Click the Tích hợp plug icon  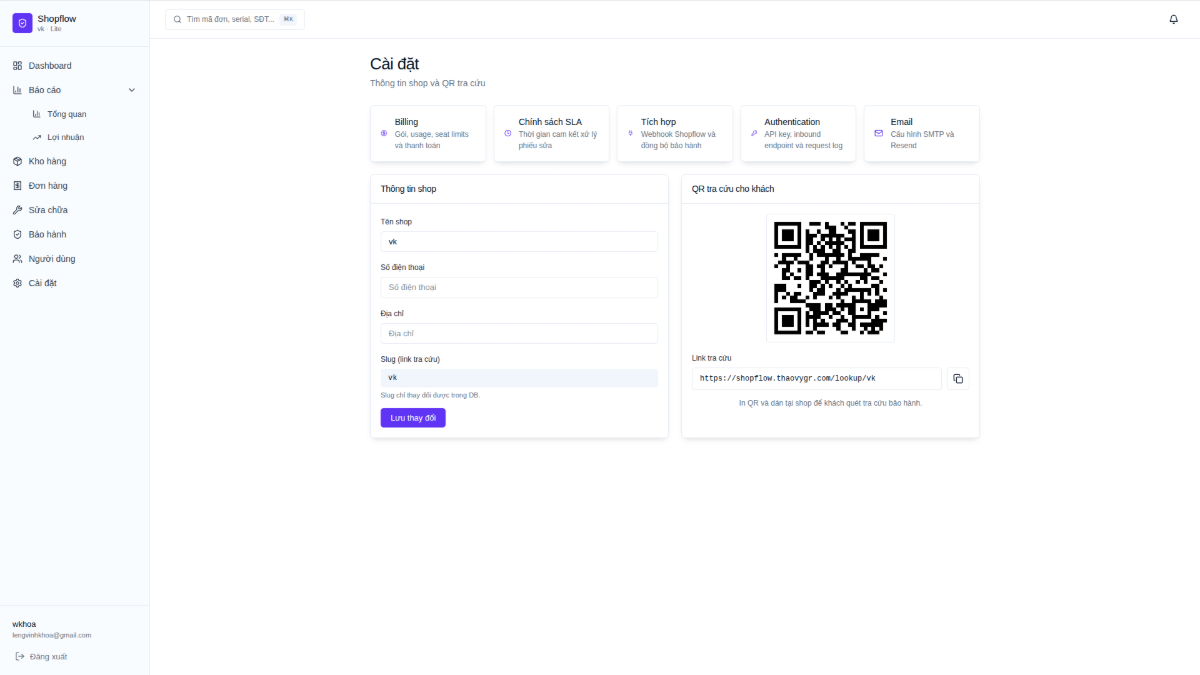tap(631, 133)
